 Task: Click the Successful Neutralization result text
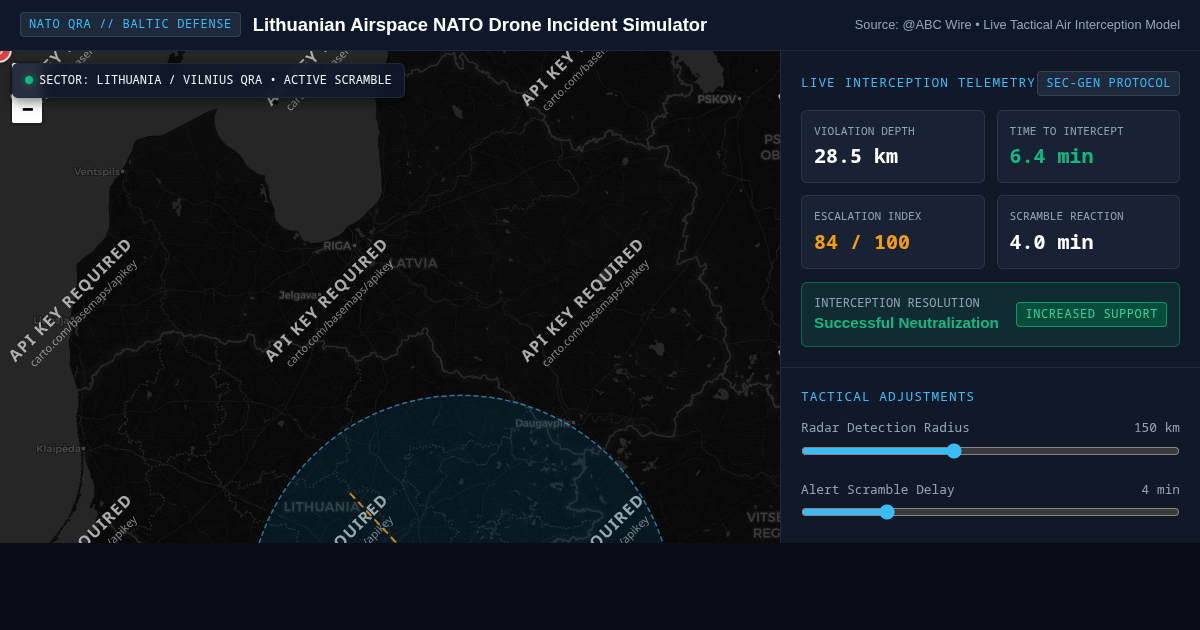click(x=906, y=322)
